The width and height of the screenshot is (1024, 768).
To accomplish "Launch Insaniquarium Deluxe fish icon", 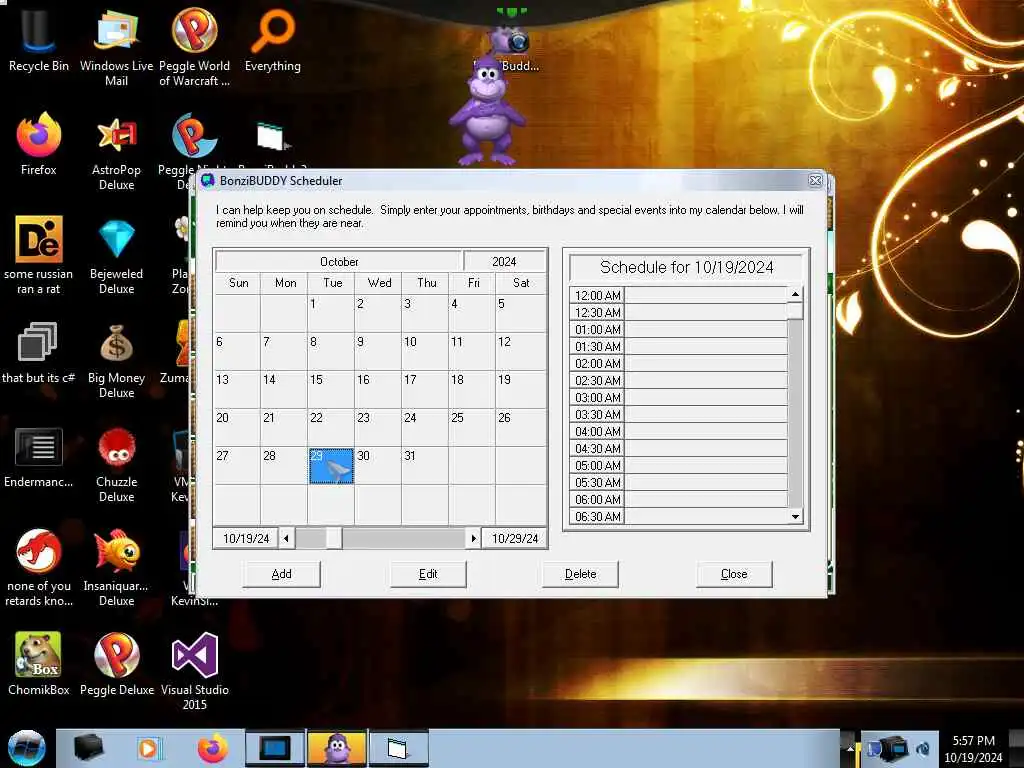I will [116, 567].
